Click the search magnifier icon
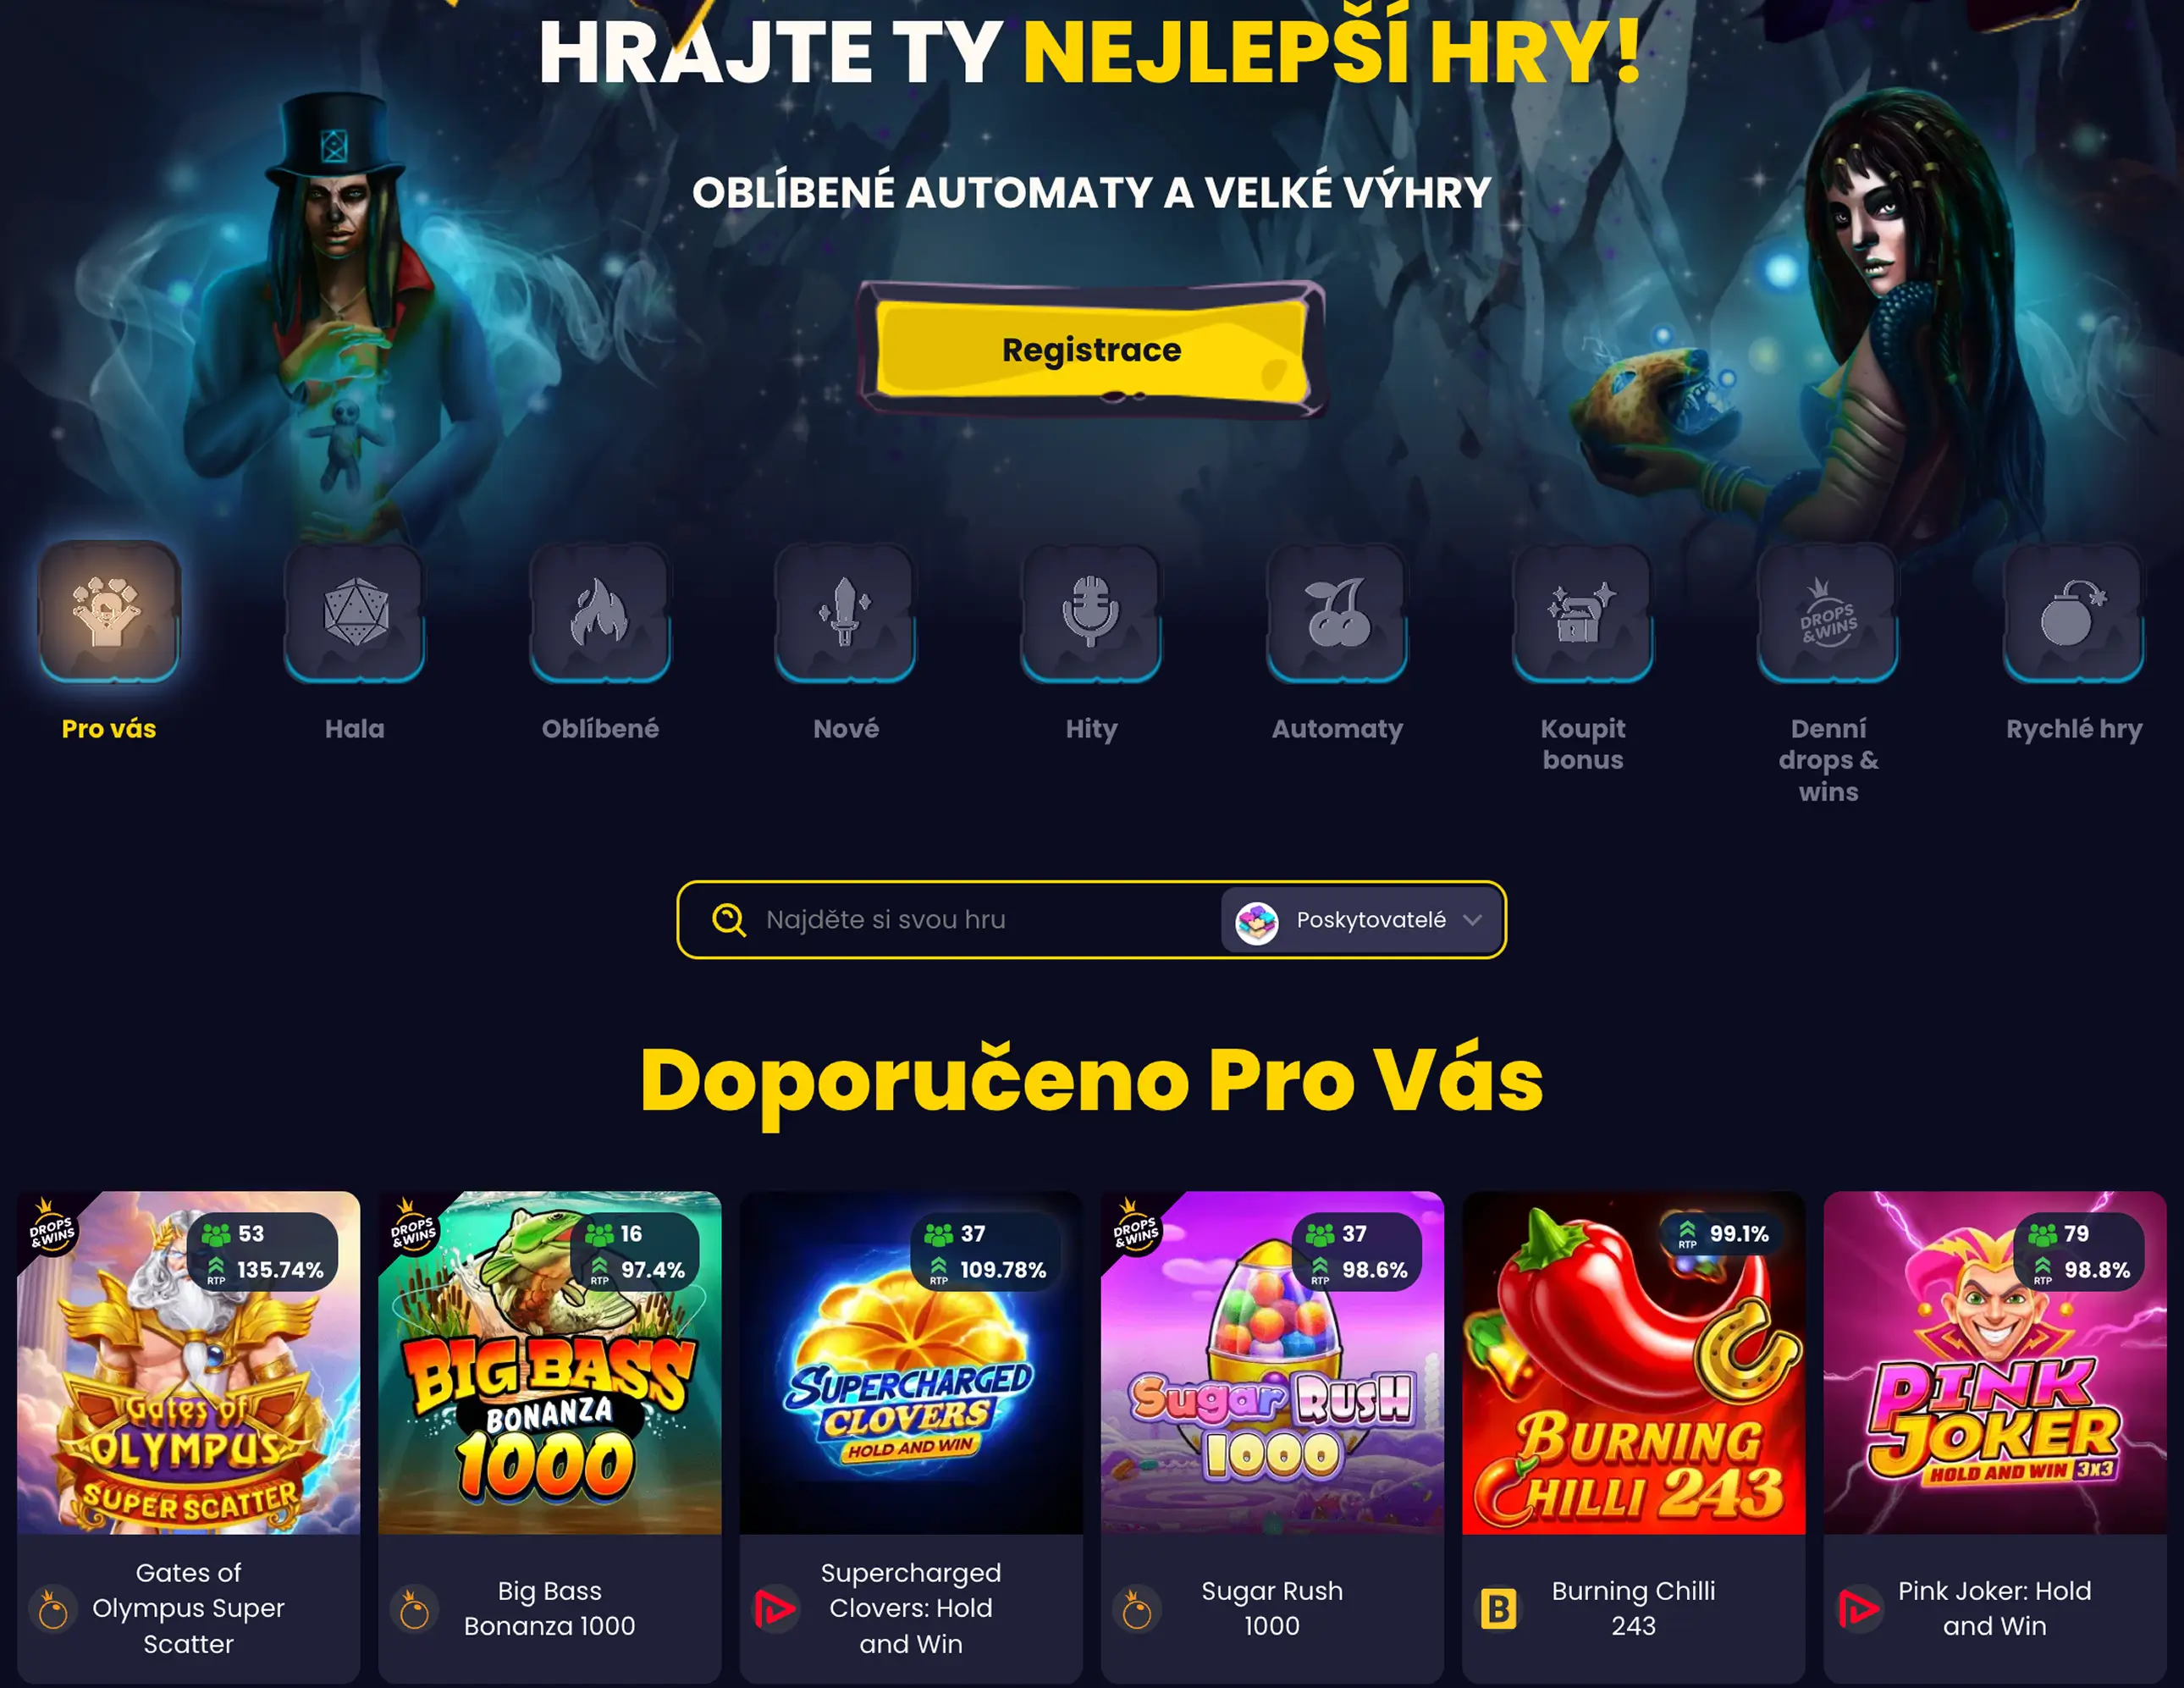The height and width of the screenshot is (1688, 2184). 729,920
